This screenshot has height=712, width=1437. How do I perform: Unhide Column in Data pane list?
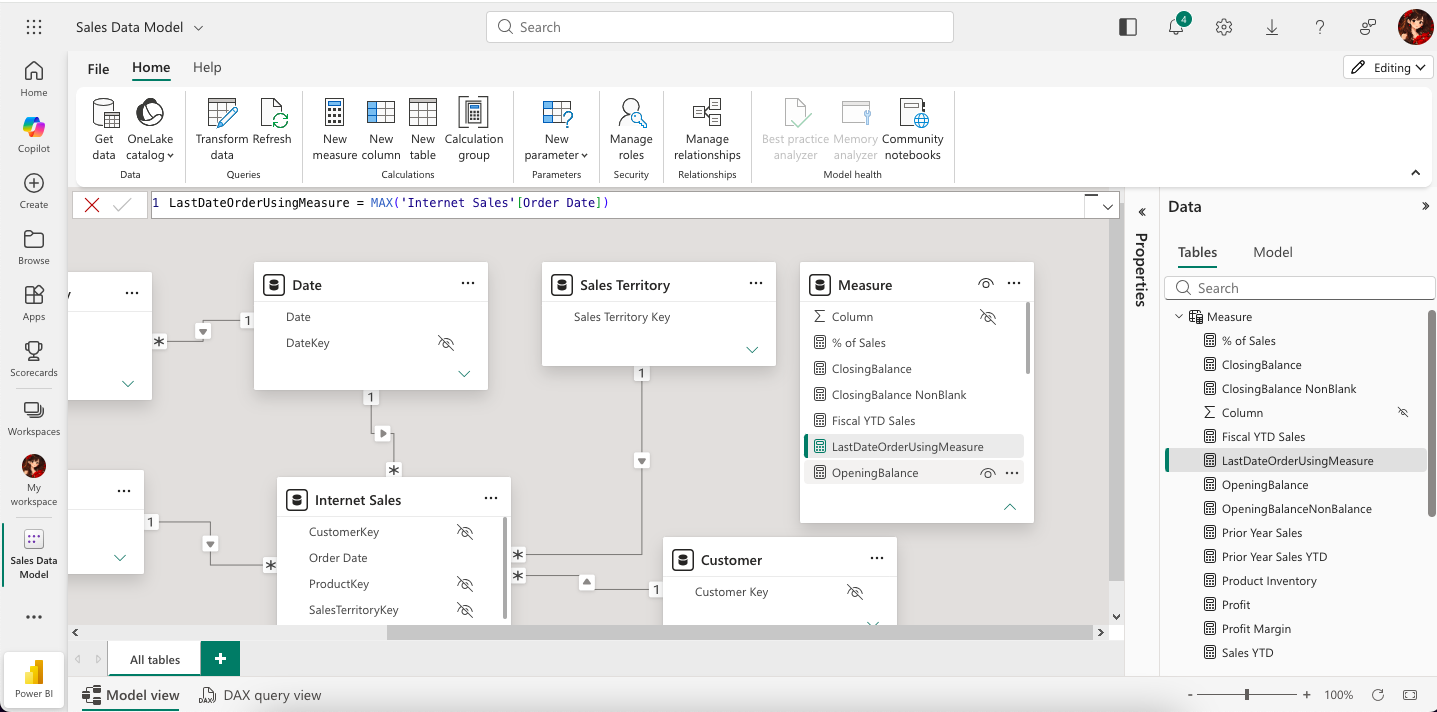point(1402,412)
